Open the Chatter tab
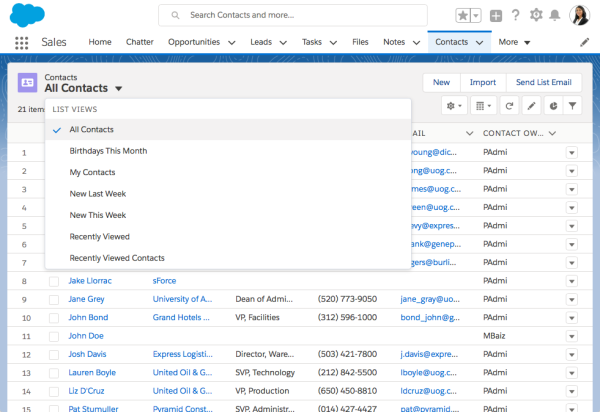 (x=140, y=42)
